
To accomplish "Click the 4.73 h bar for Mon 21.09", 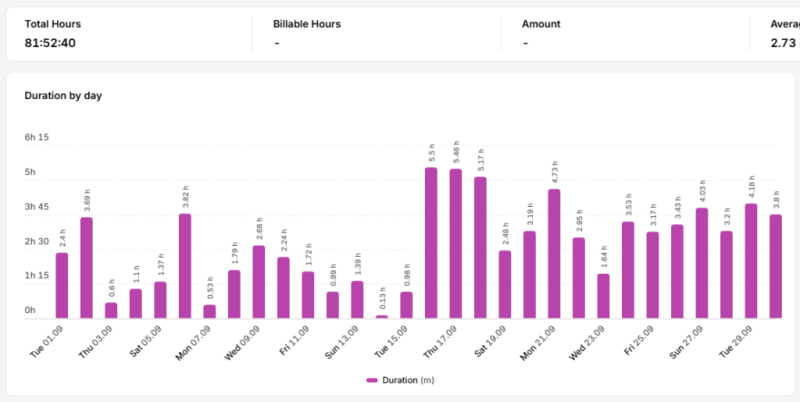I will pos(554,254).
